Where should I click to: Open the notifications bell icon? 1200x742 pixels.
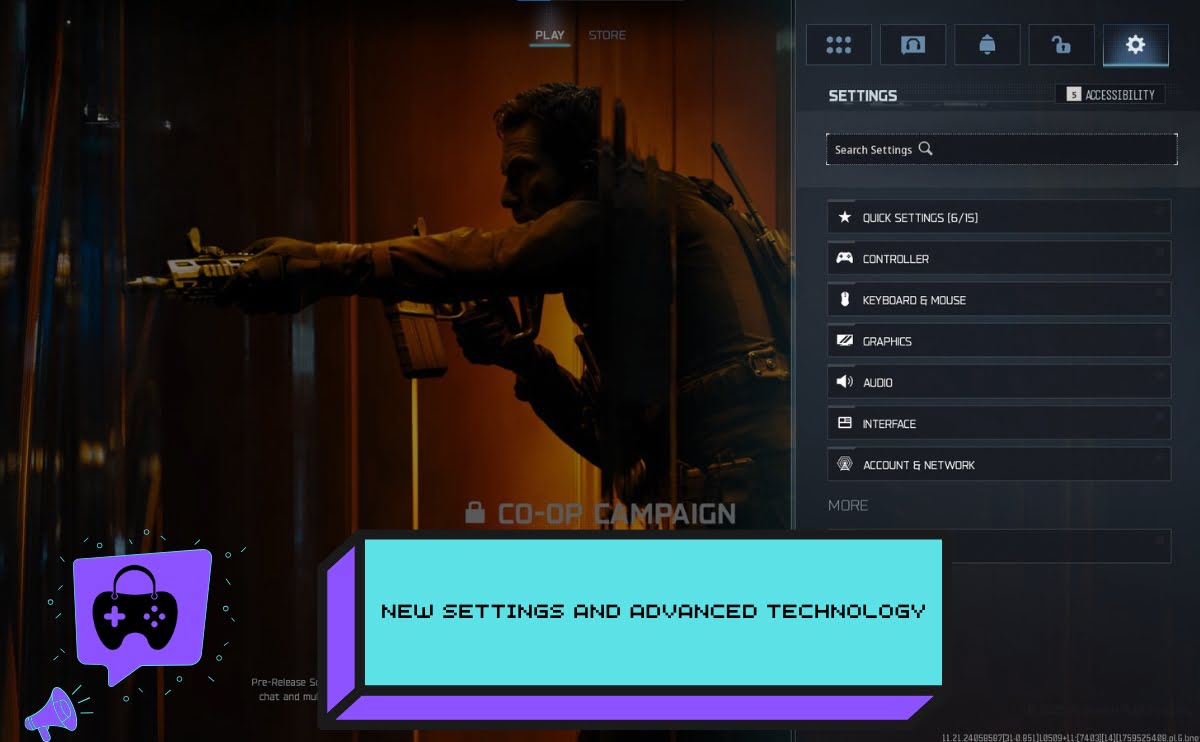click(986, 44)
